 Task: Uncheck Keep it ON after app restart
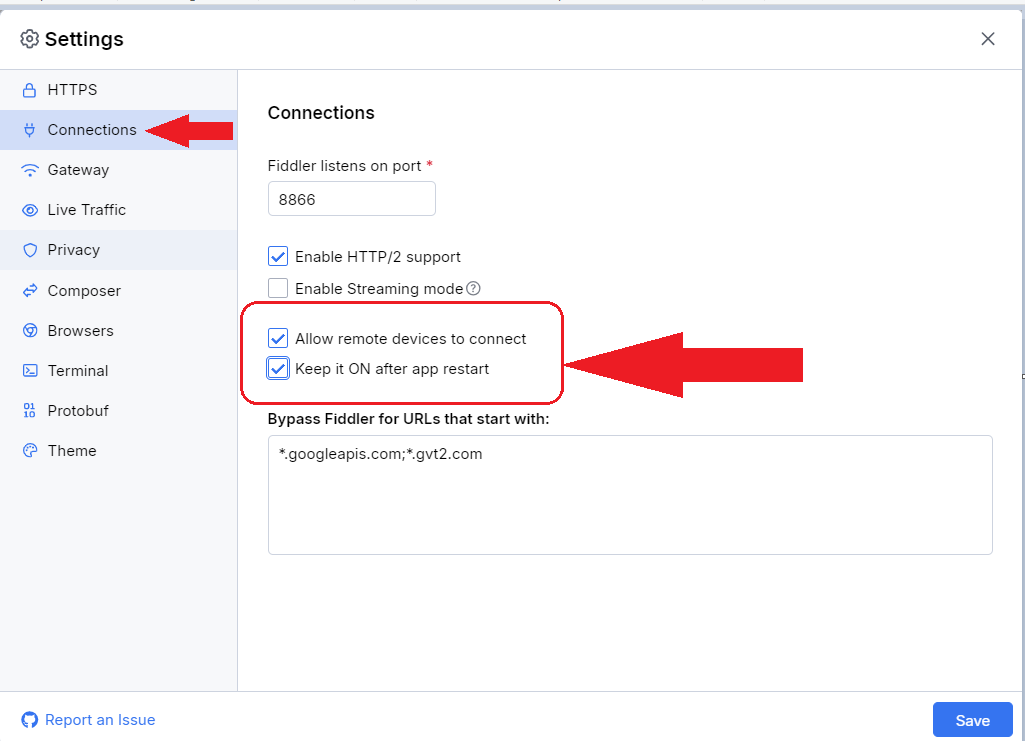point(278,369)
